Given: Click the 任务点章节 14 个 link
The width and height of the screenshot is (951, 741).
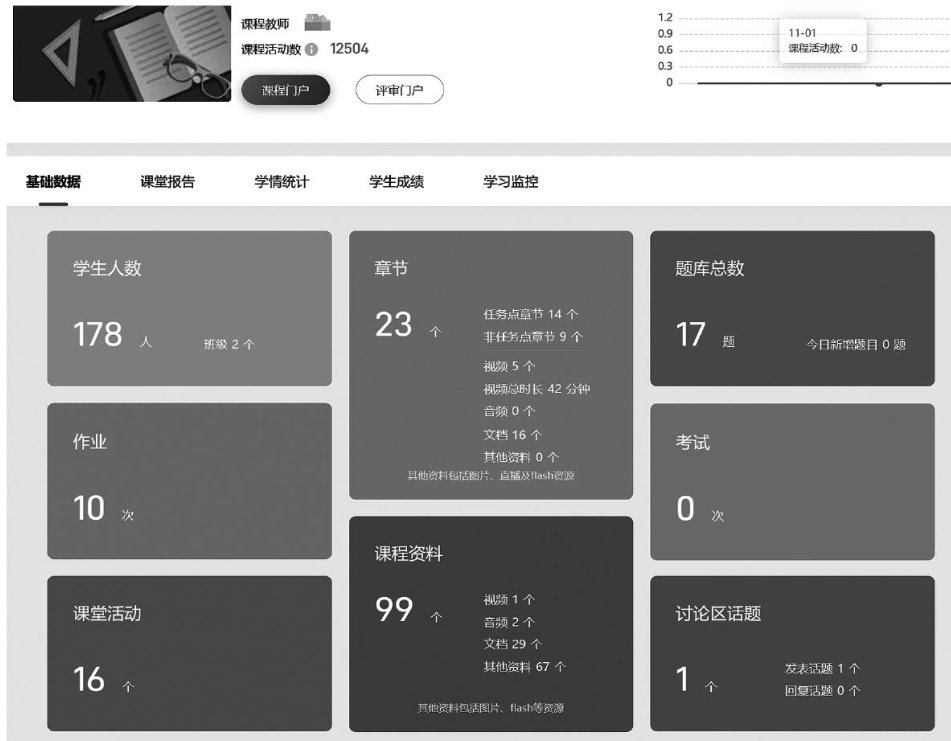Looking at the screenshot, I should click(531, 314).
